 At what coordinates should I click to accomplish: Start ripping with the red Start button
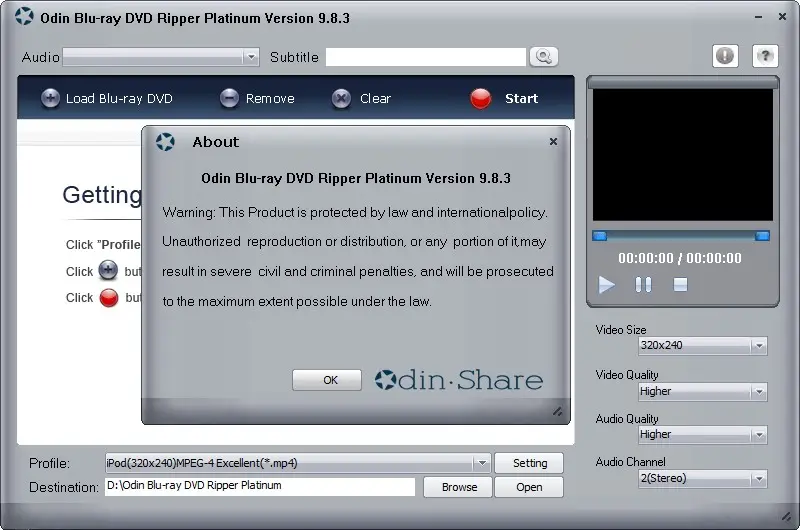click(481, 98)
